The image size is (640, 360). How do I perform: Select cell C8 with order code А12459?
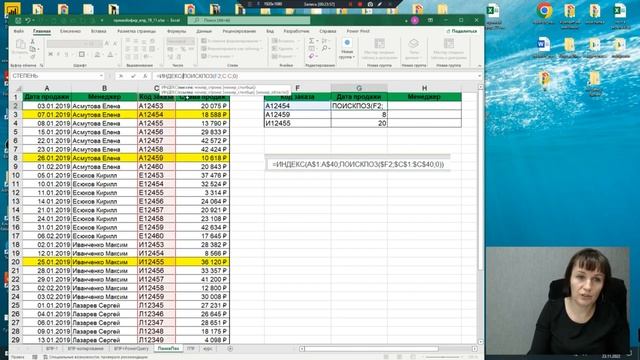(157, 158)
